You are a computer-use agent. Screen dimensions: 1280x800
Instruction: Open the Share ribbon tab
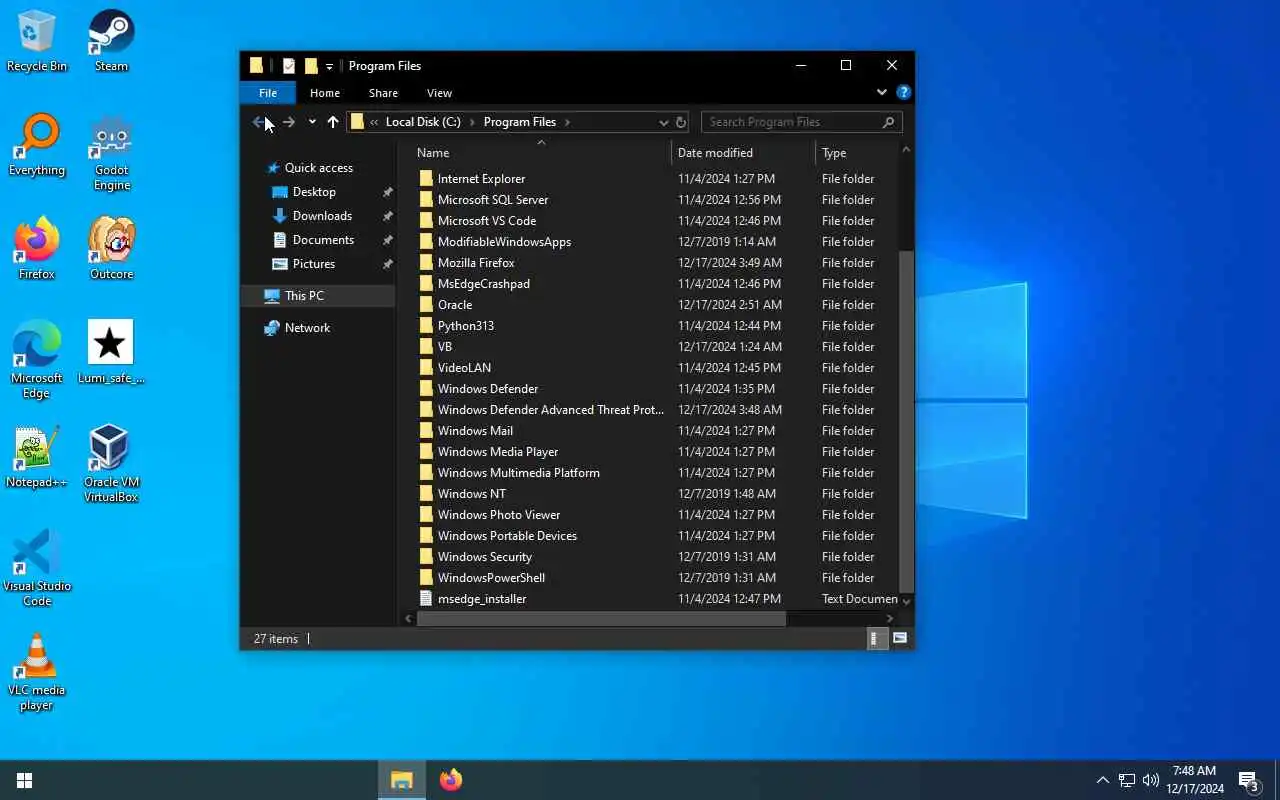coord(383,93)
